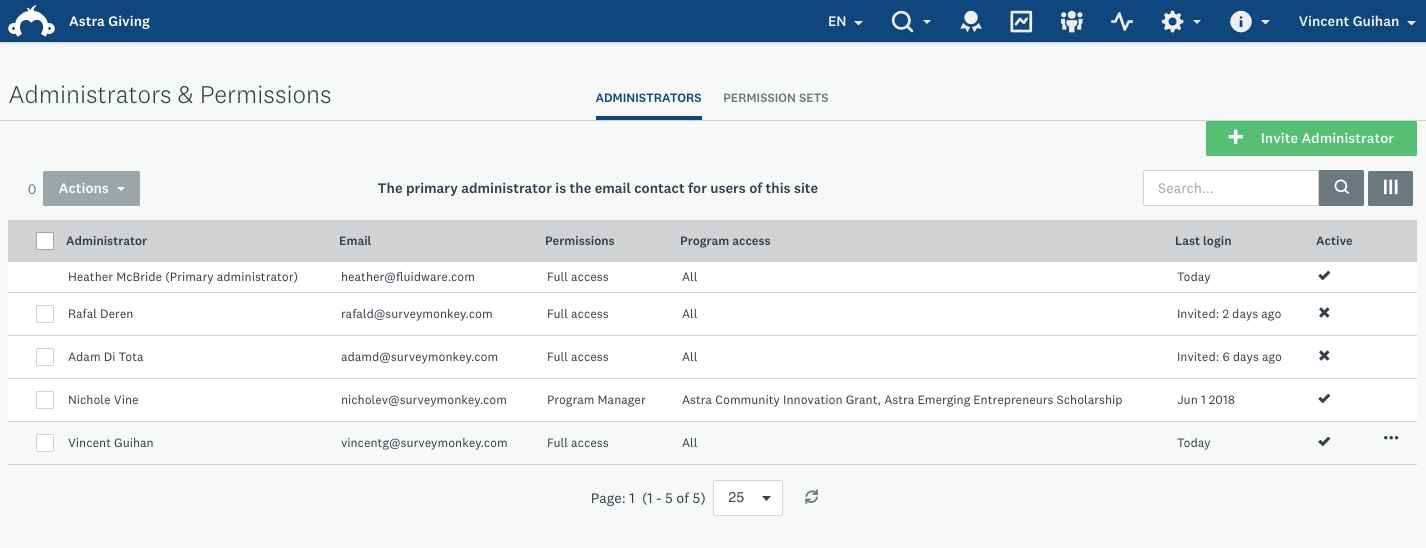1426x548 pixels.
Task: Click the name 'Nichole Vine'
Action: (x=103, y=400)
